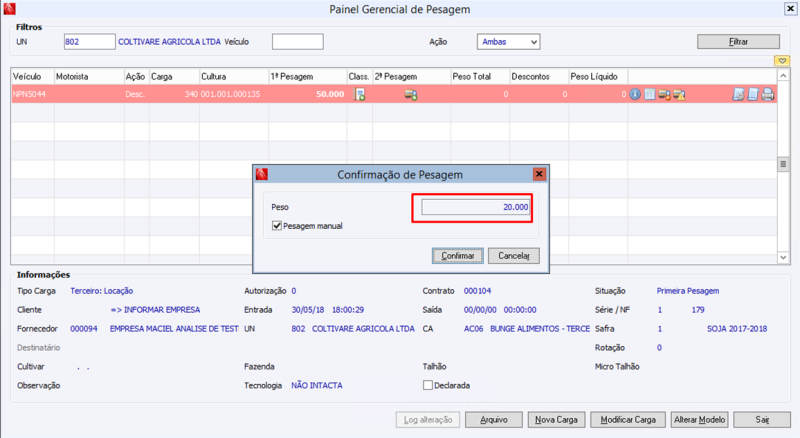
Task: Close the Confirmação de Pesagem dialog
Action: pyautogui.click(x=539, y=174)
